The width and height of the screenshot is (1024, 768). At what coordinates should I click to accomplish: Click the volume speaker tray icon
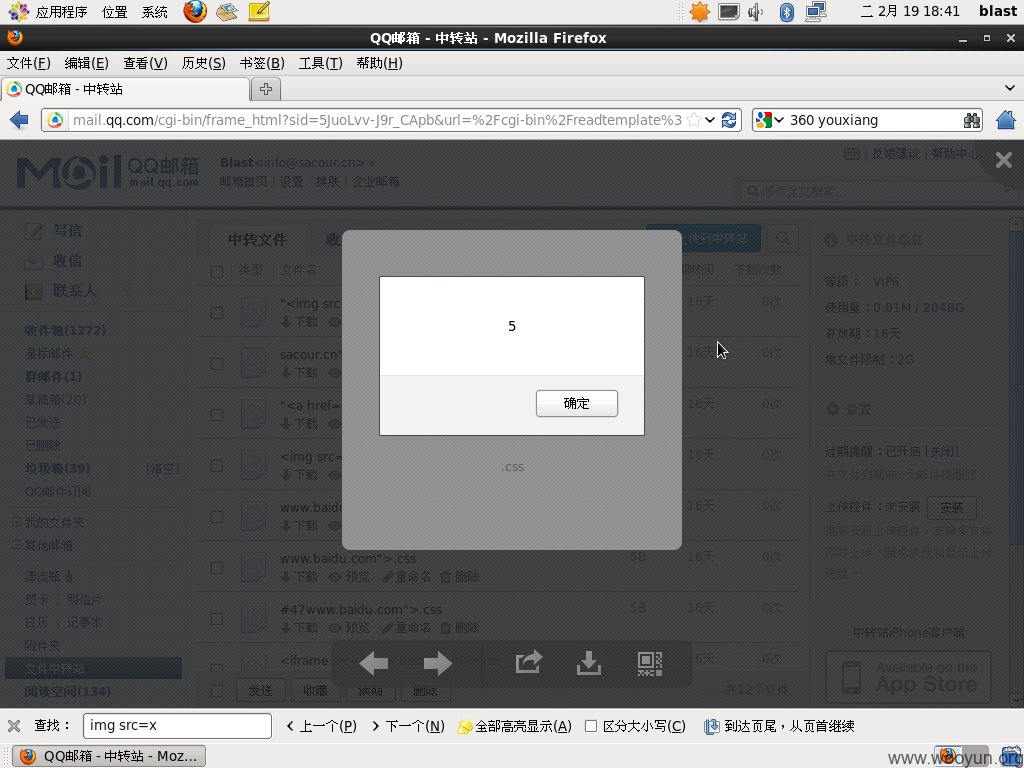(x=756, y=12)
